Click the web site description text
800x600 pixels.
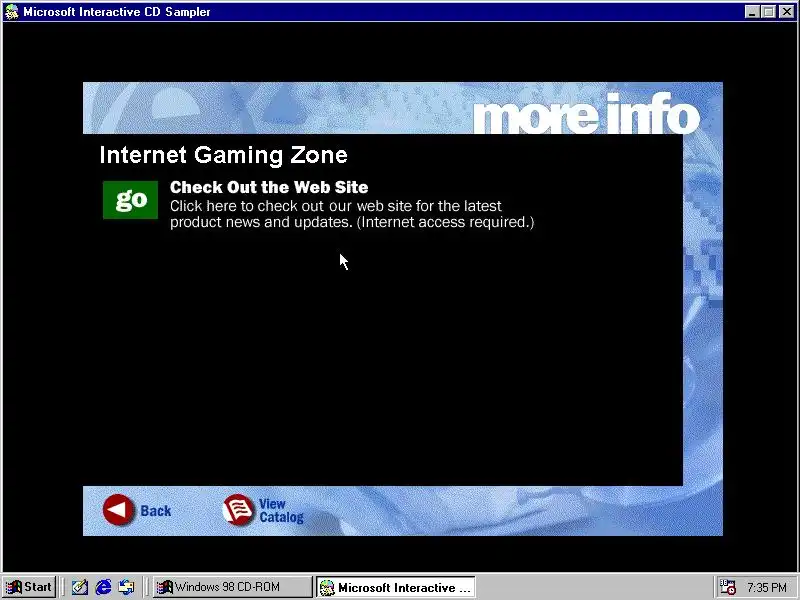point(352,214)
